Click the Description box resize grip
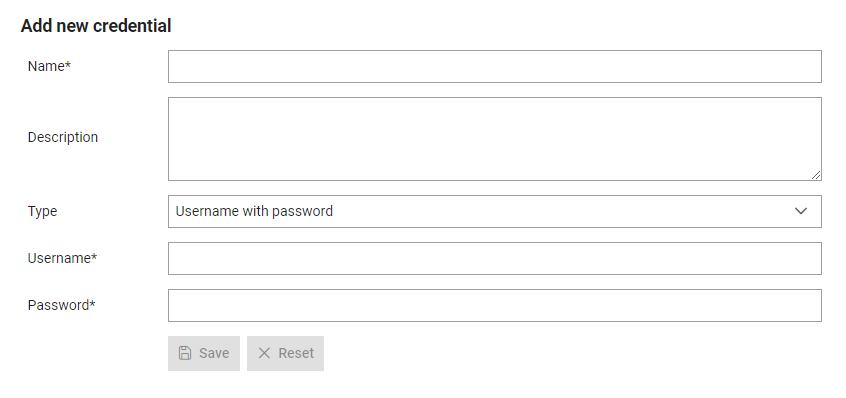Screen dimensions: 846x398 (816, 175)
